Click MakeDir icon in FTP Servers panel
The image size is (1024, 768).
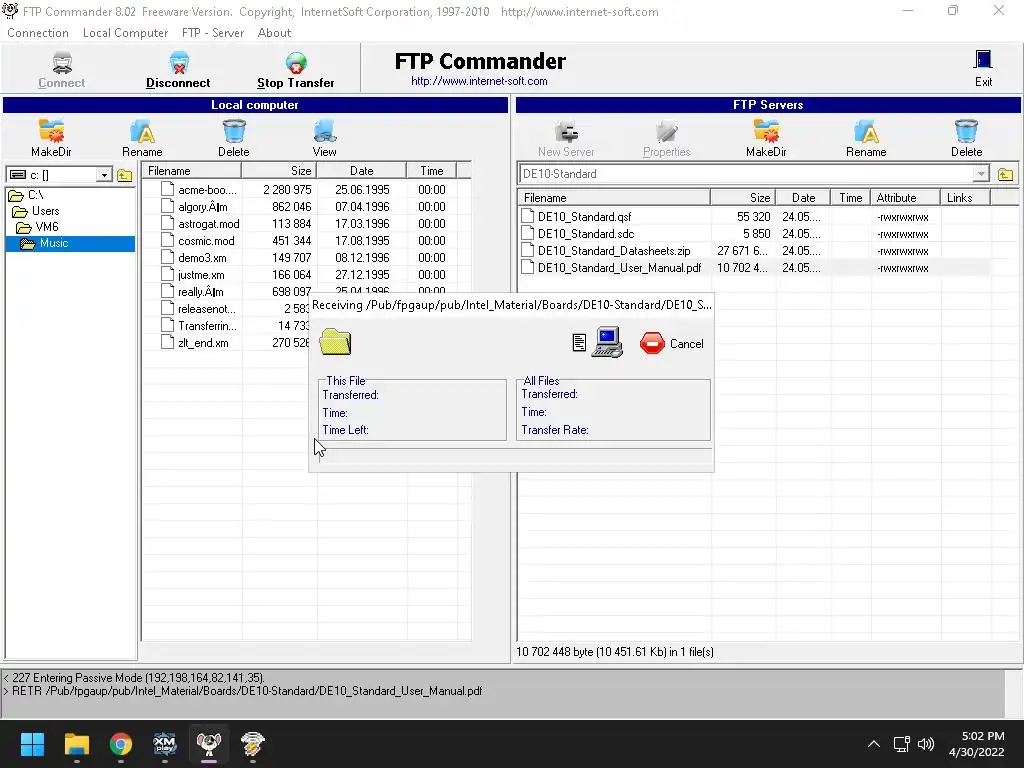(x=766, y=131)
